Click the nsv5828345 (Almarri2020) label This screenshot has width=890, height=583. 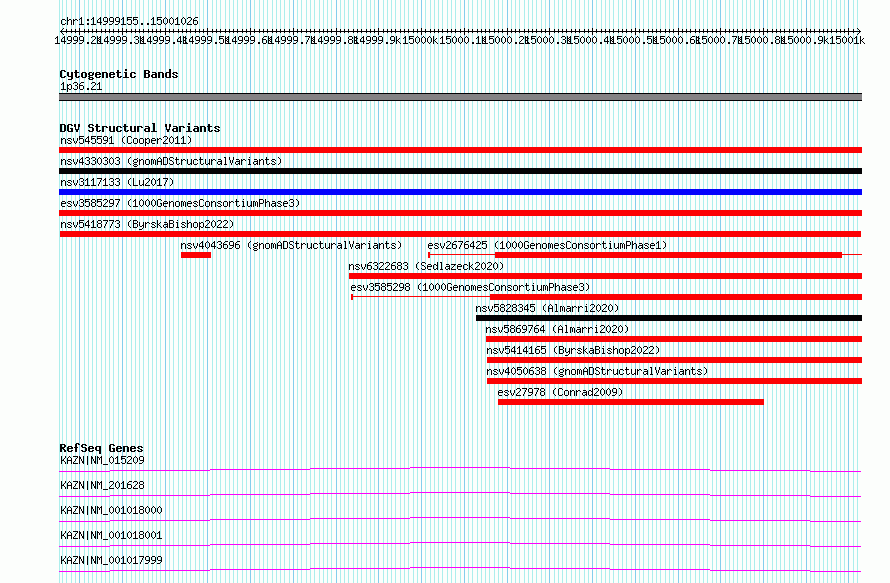coord(547,308)
